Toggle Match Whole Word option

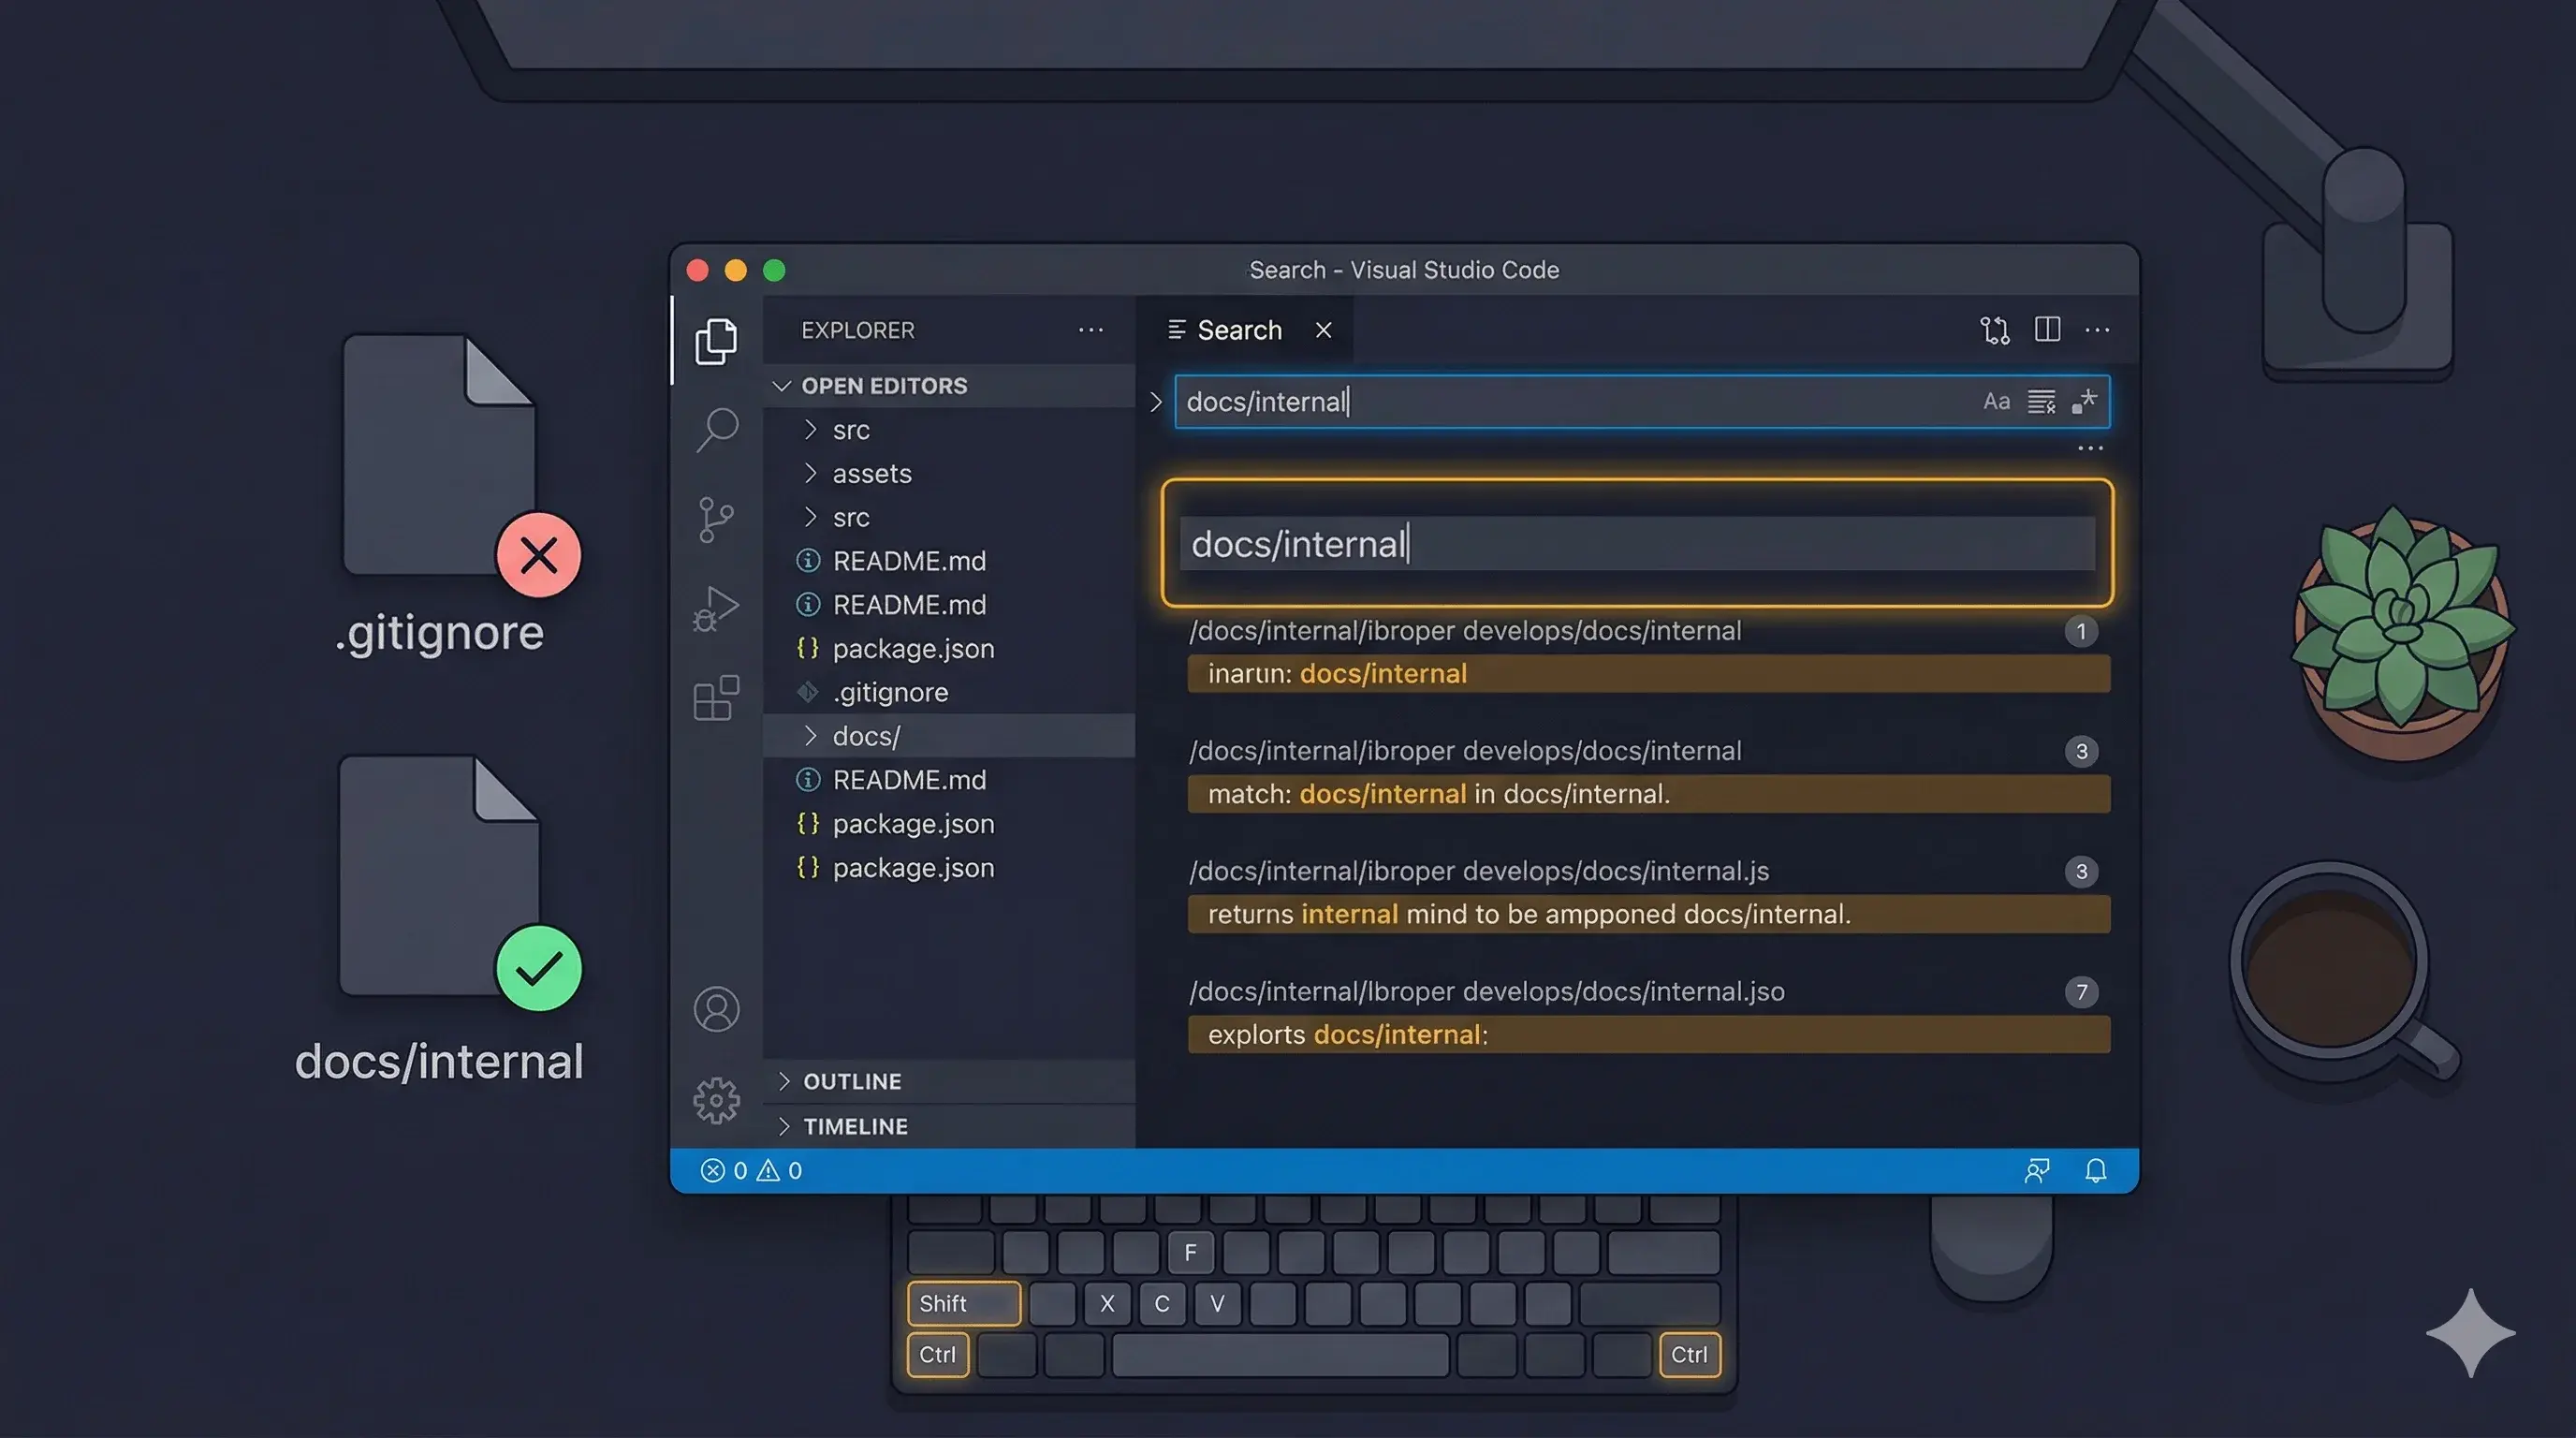pos(2041,402)
